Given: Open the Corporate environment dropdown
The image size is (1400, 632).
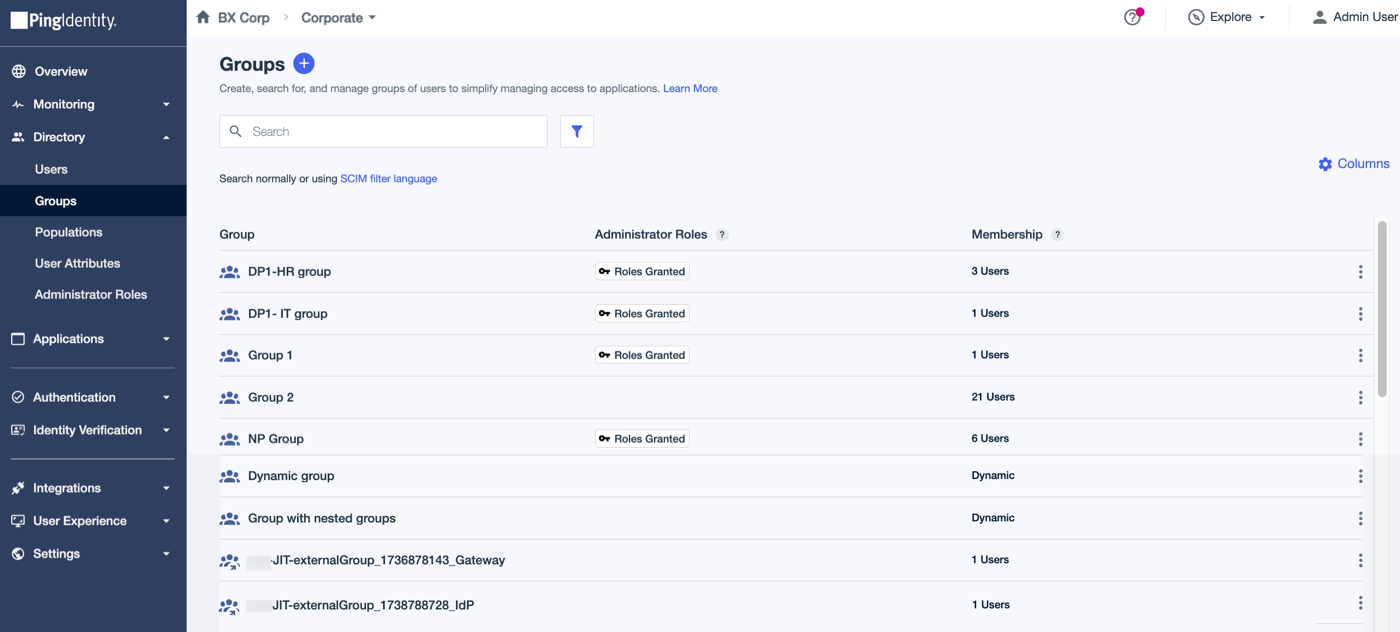Looking at the screenshot, I should pyautogui.click(x=338, y=17).
